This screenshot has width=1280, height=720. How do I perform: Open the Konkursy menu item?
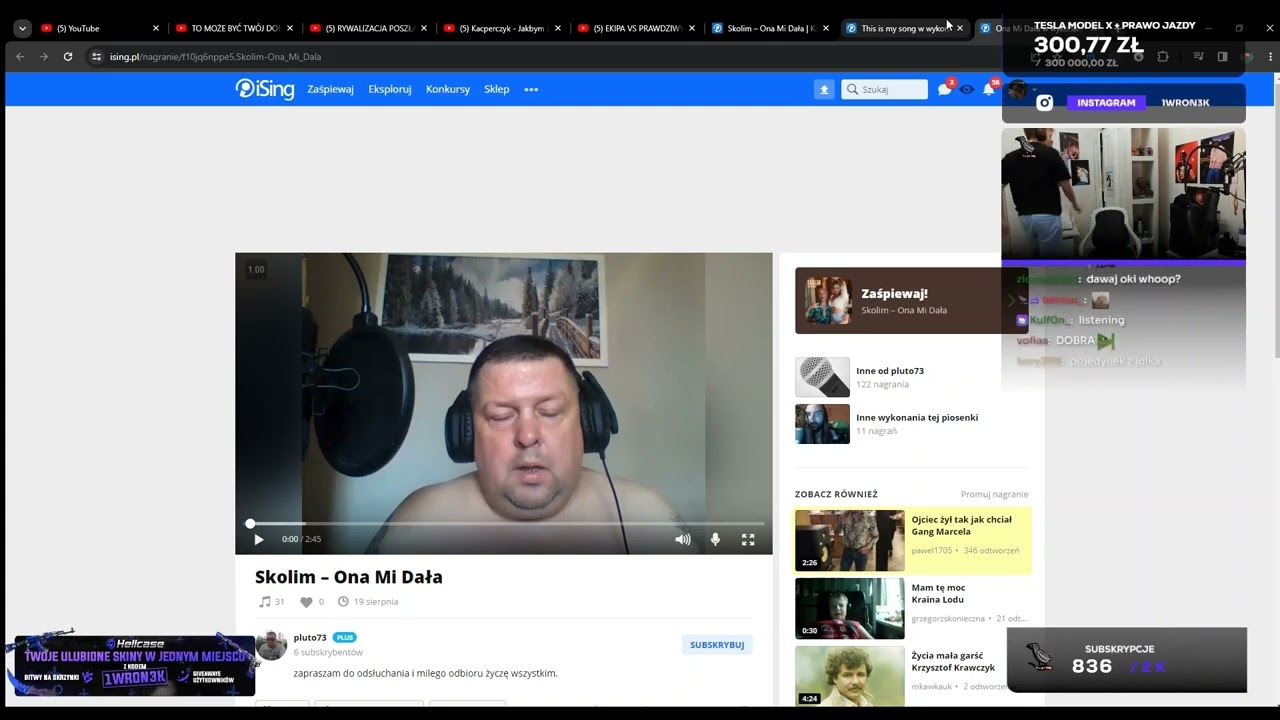pyautogui.click(x=448, y=89)
